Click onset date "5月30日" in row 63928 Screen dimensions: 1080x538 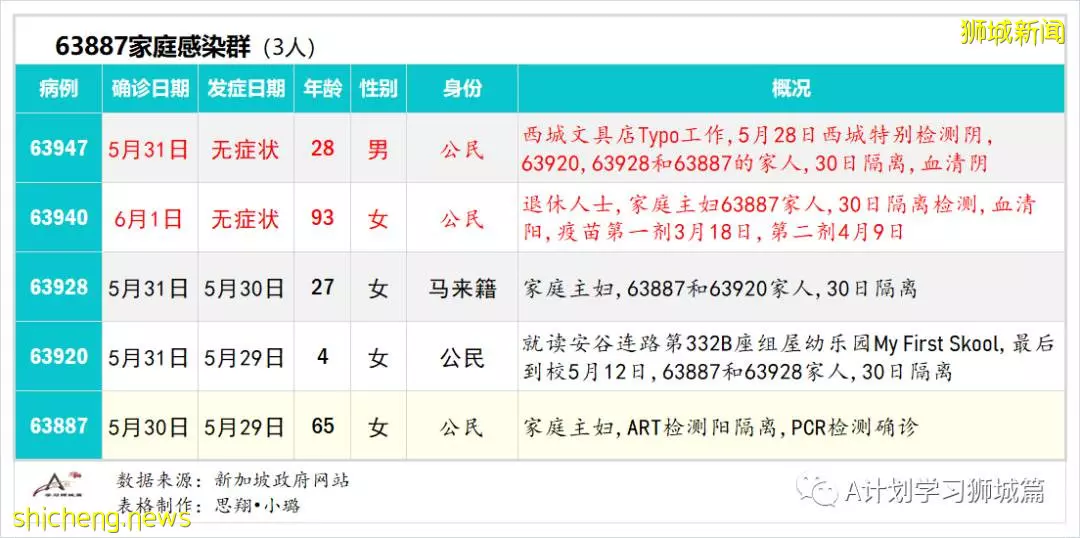point(245,288)
